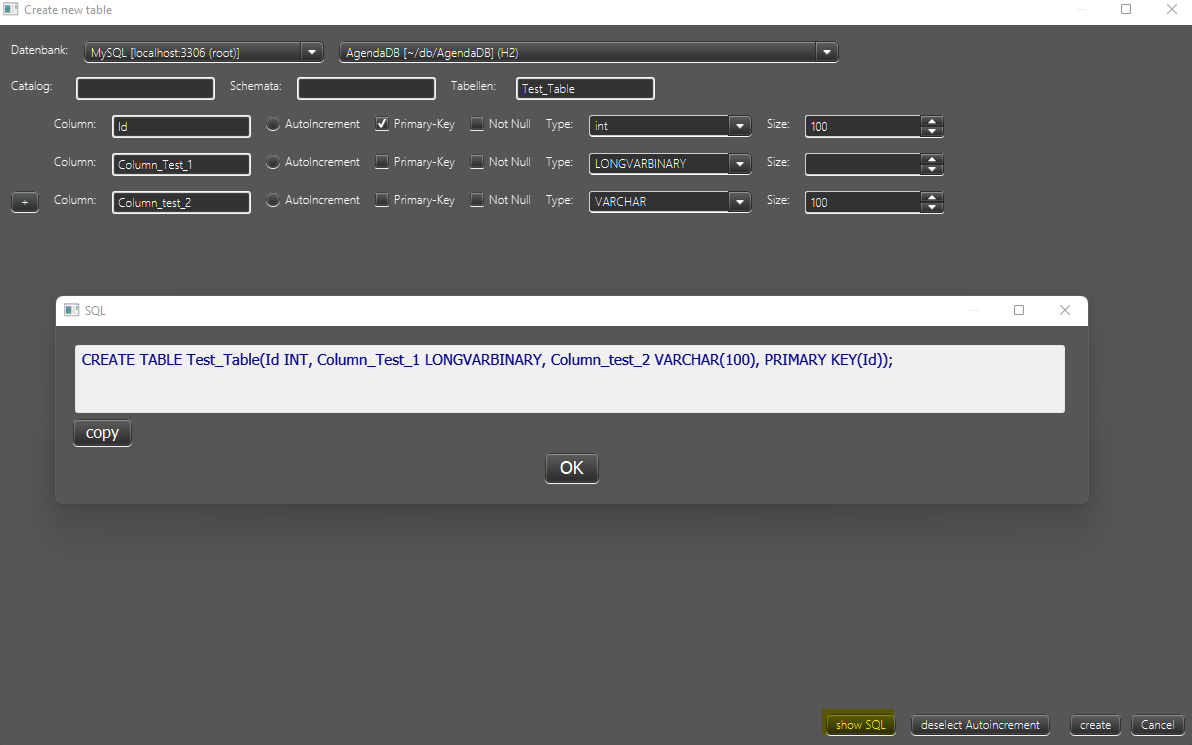Viewport: 1192px width, 745px height.
Task: Minimize the SQL dialog window
Action: coord(974,310)
